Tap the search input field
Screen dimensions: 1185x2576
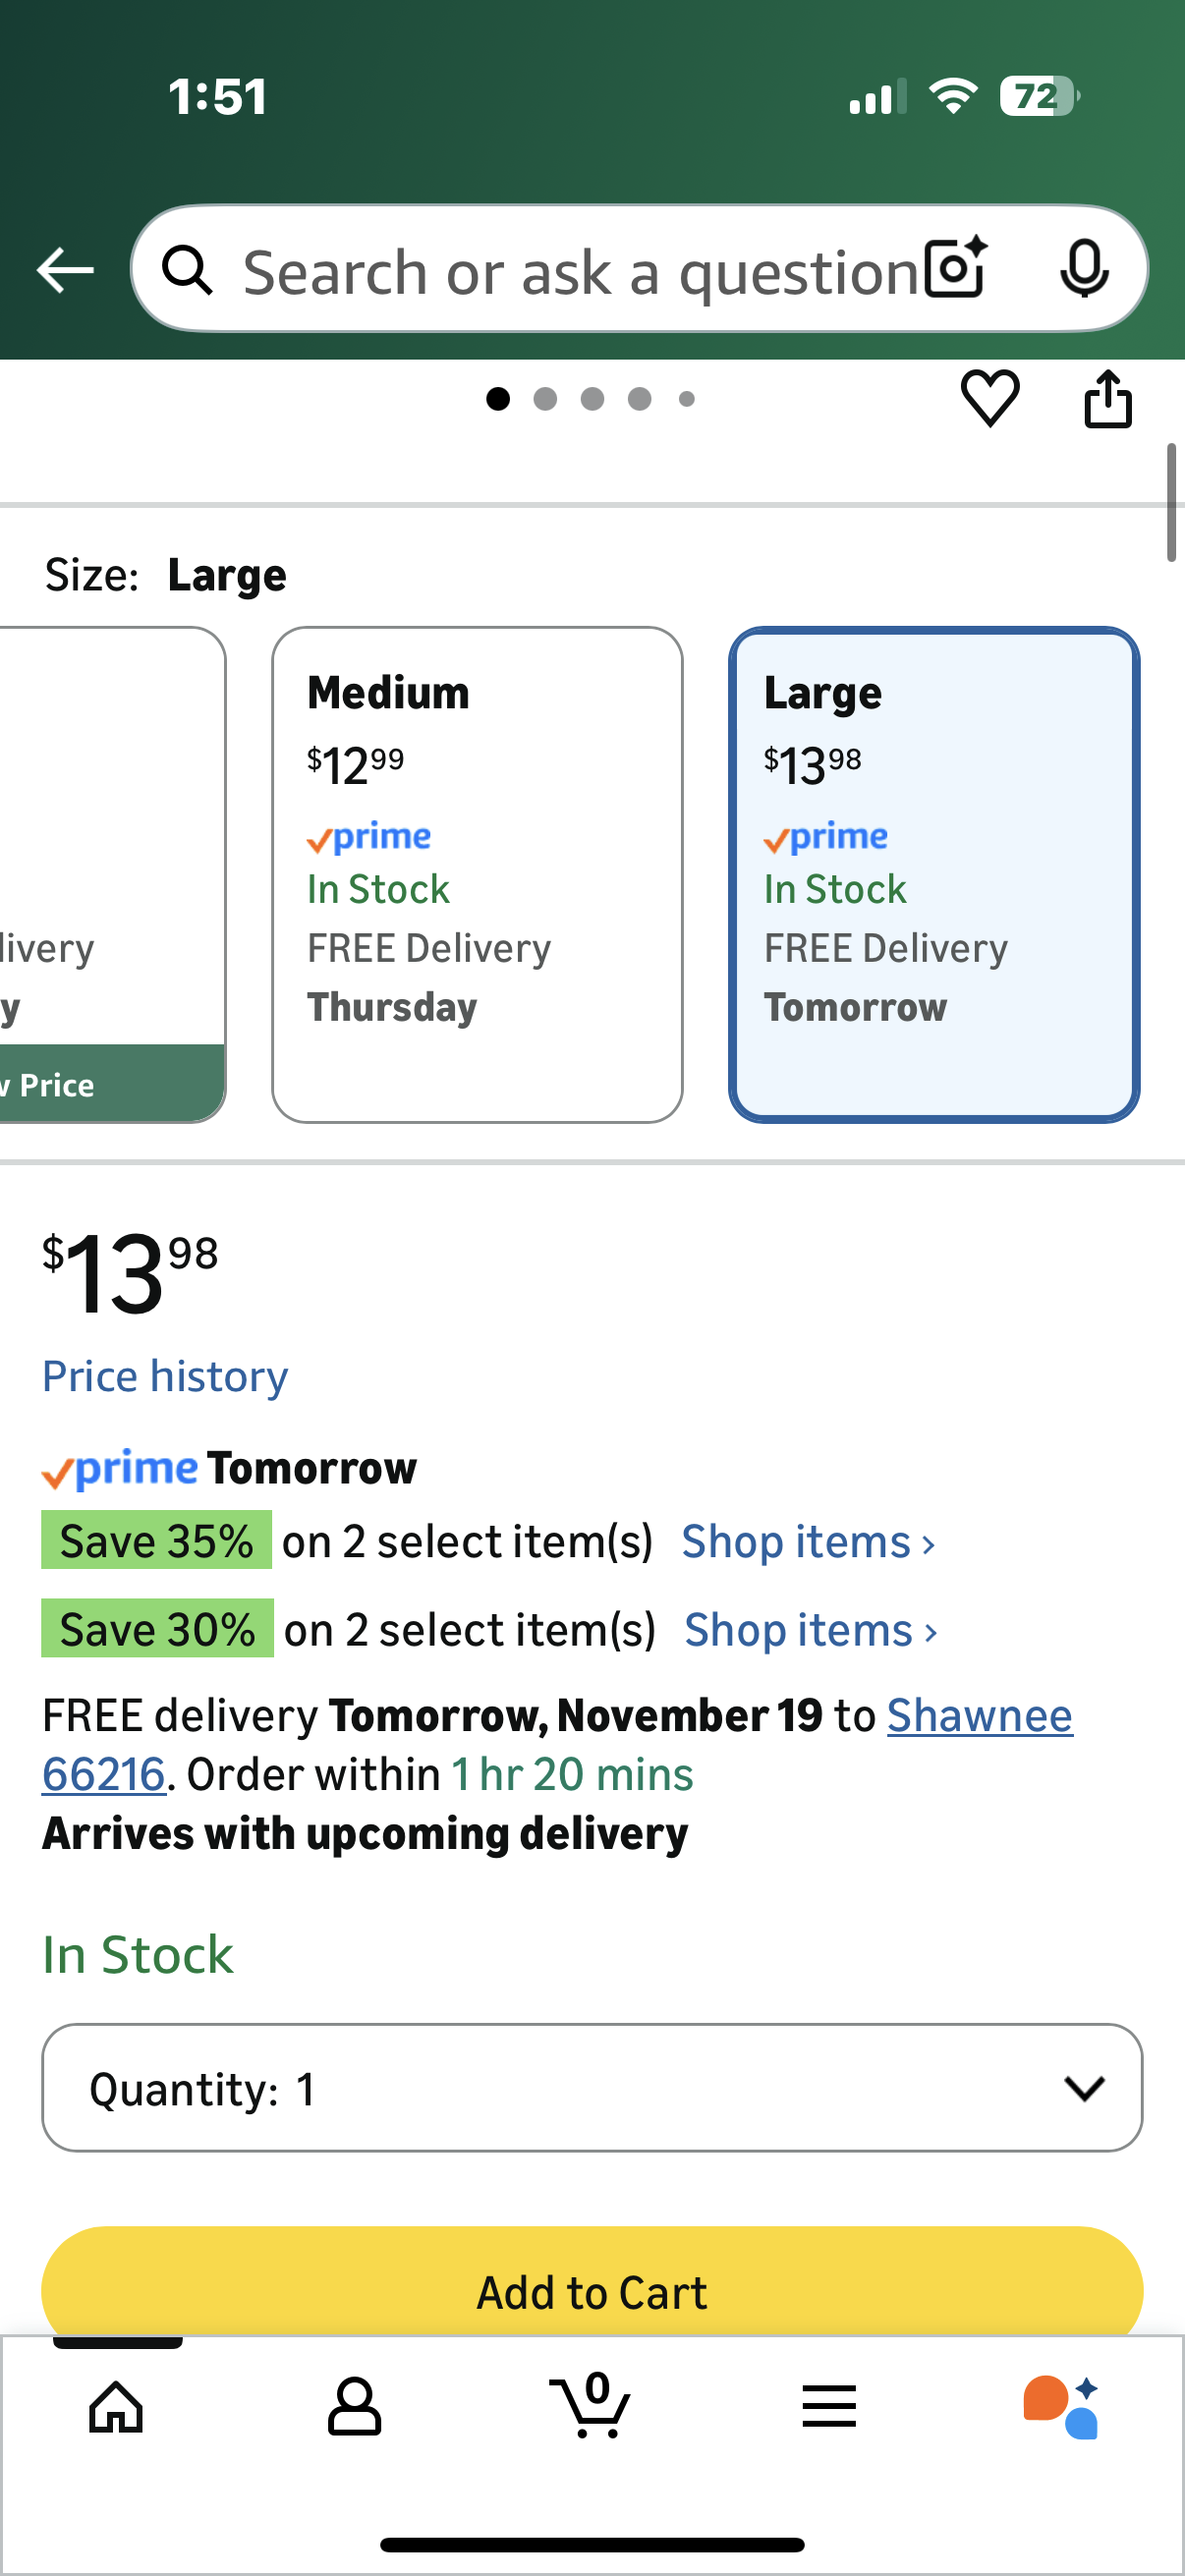click(x=580, y=271)
